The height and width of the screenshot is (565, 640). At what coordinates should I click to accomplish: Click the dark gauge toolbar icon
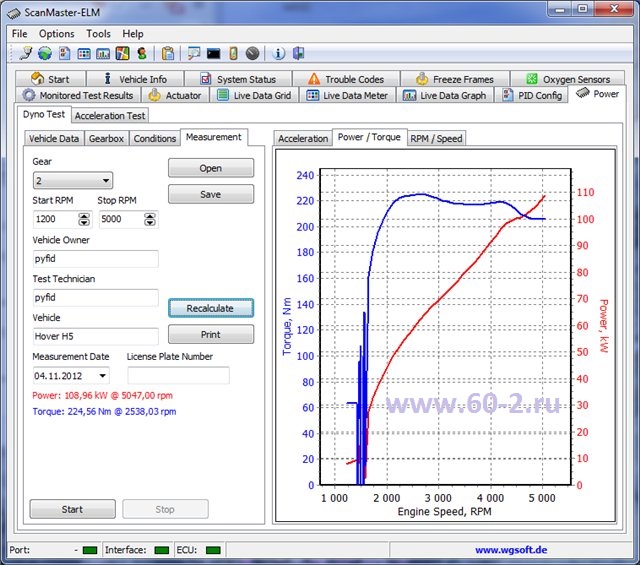[253, 53]
